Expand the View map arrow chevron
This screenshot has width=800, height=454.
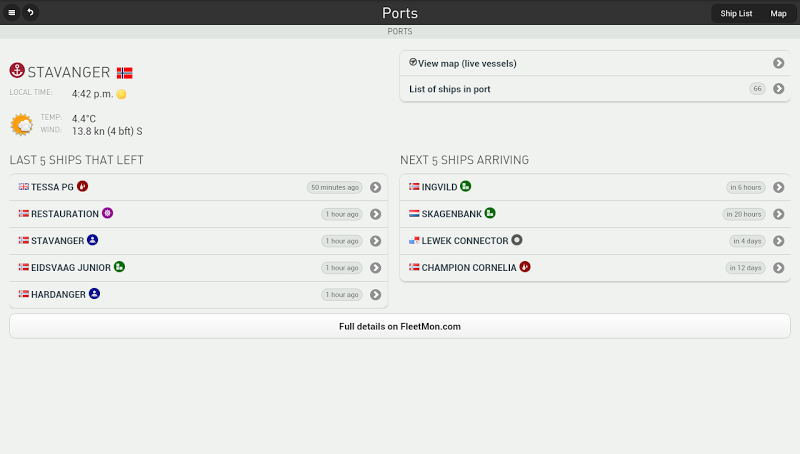point(778,63)
